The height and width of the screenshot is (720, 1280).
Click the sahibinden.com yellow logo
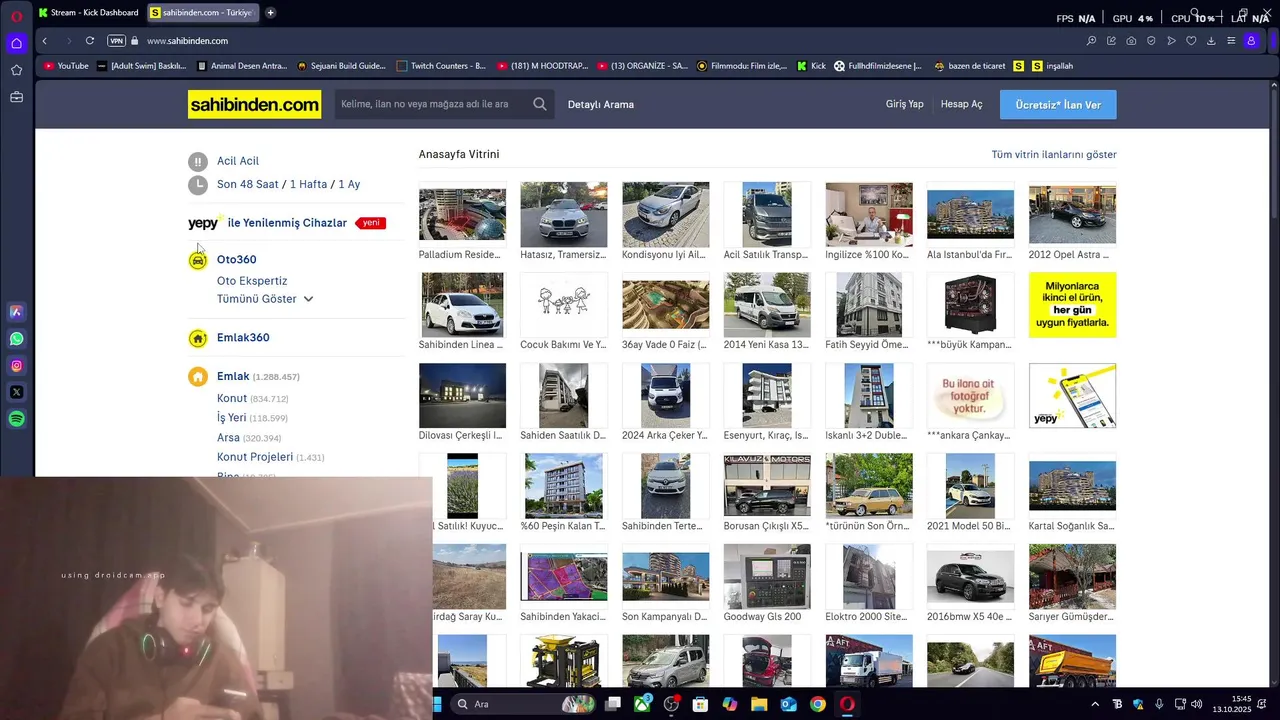pyautogui.click(x=255, y=104)
